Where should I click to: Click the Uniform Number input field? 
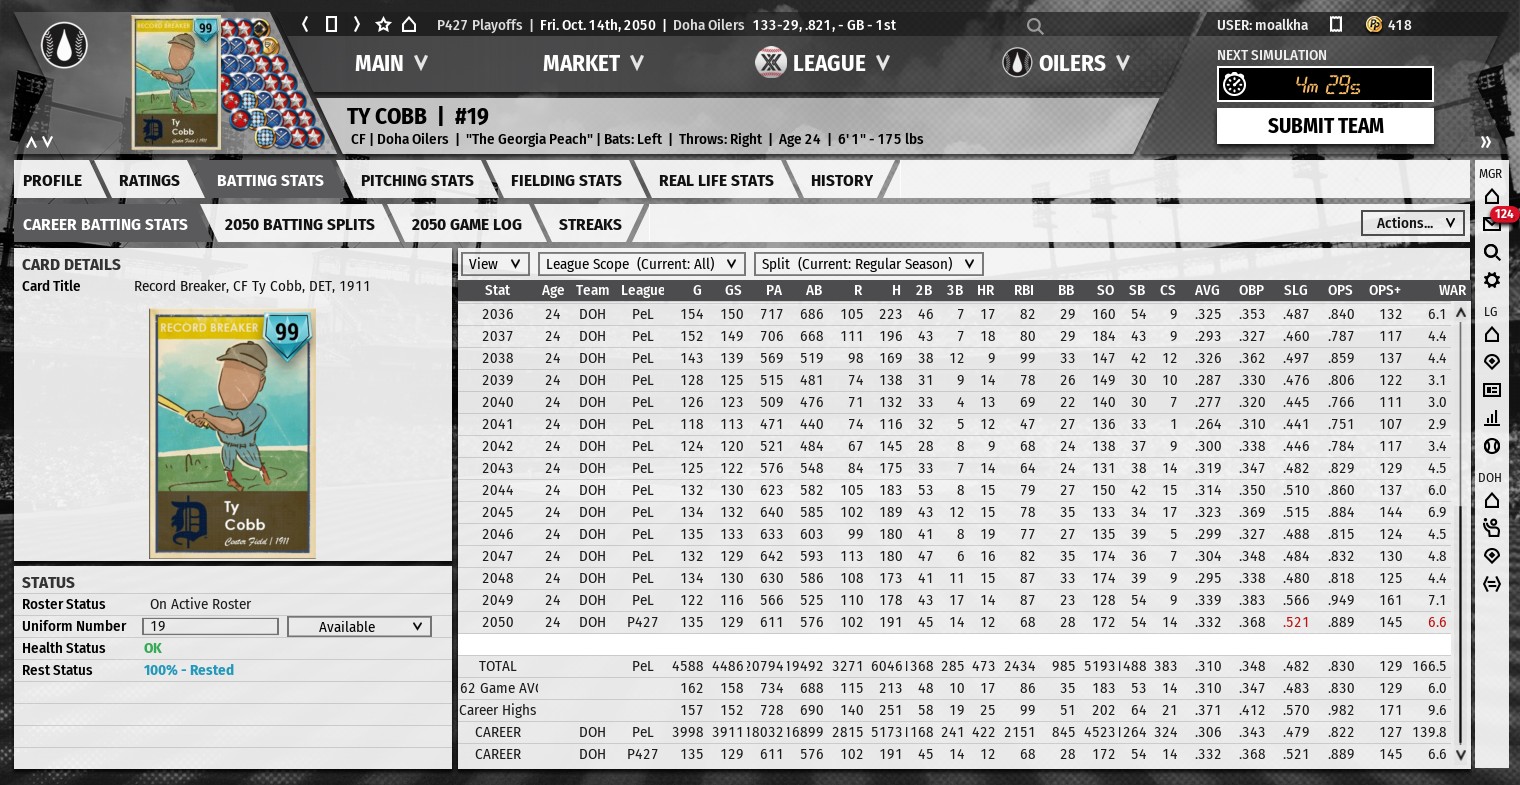click(x=210, y=627)
